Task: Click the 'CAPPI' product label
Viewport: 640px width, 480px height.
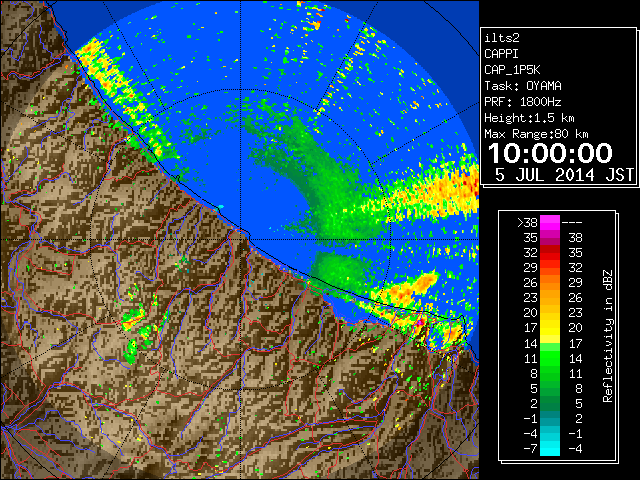Action: click(x=501, y=54)
